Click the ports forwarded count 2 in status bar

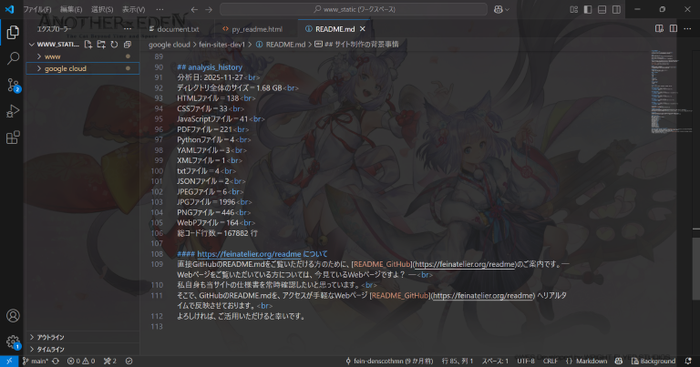pyautogui.click(x=110, y=361)
